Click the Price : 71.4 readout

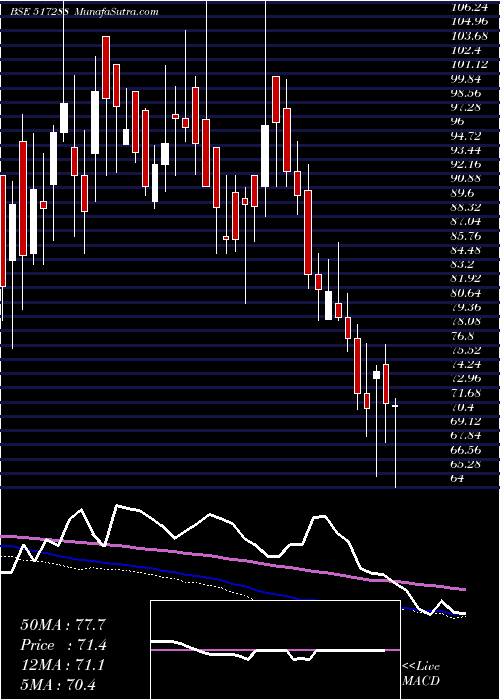point(63,645)
